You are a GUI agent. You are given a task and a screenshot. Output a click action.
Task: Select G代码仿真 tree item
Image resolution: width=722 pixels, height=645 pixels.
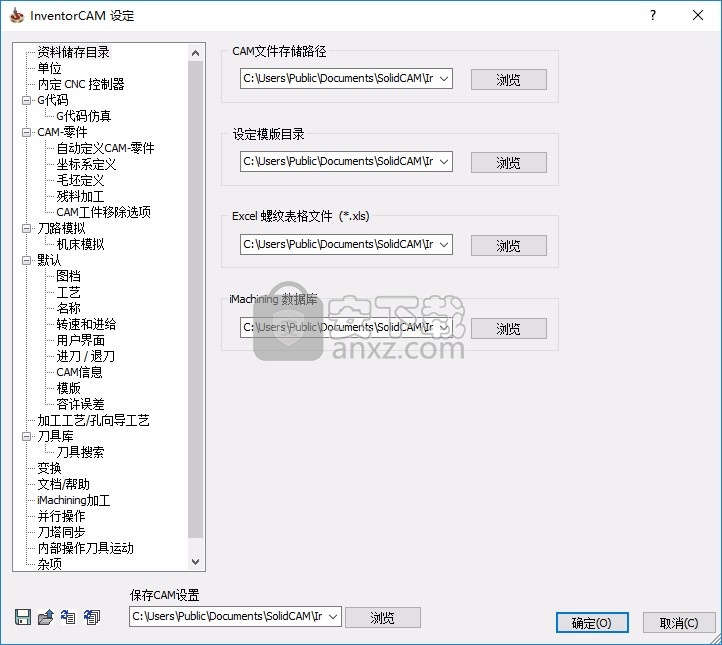83,116
